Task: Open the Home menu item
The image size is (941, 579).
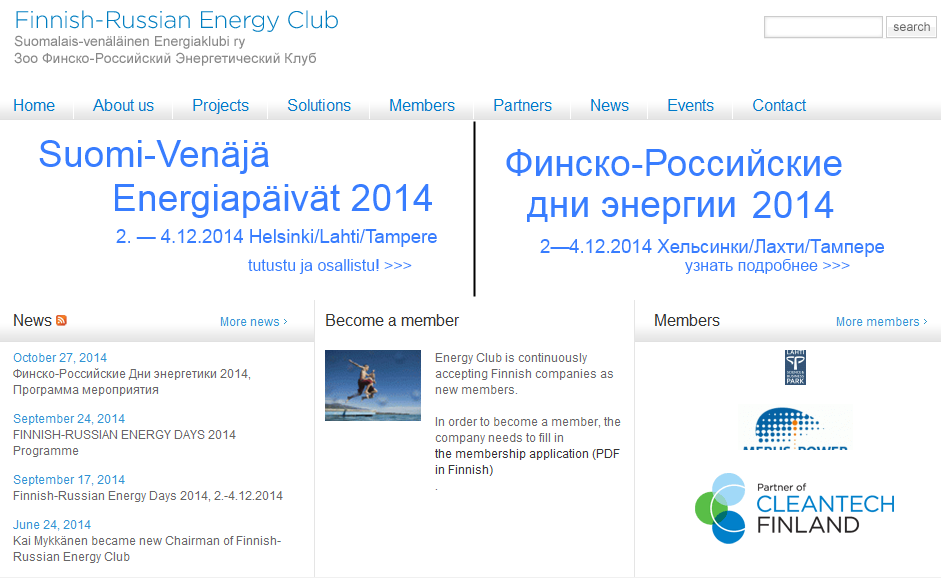Action: (x=34, y=106)
